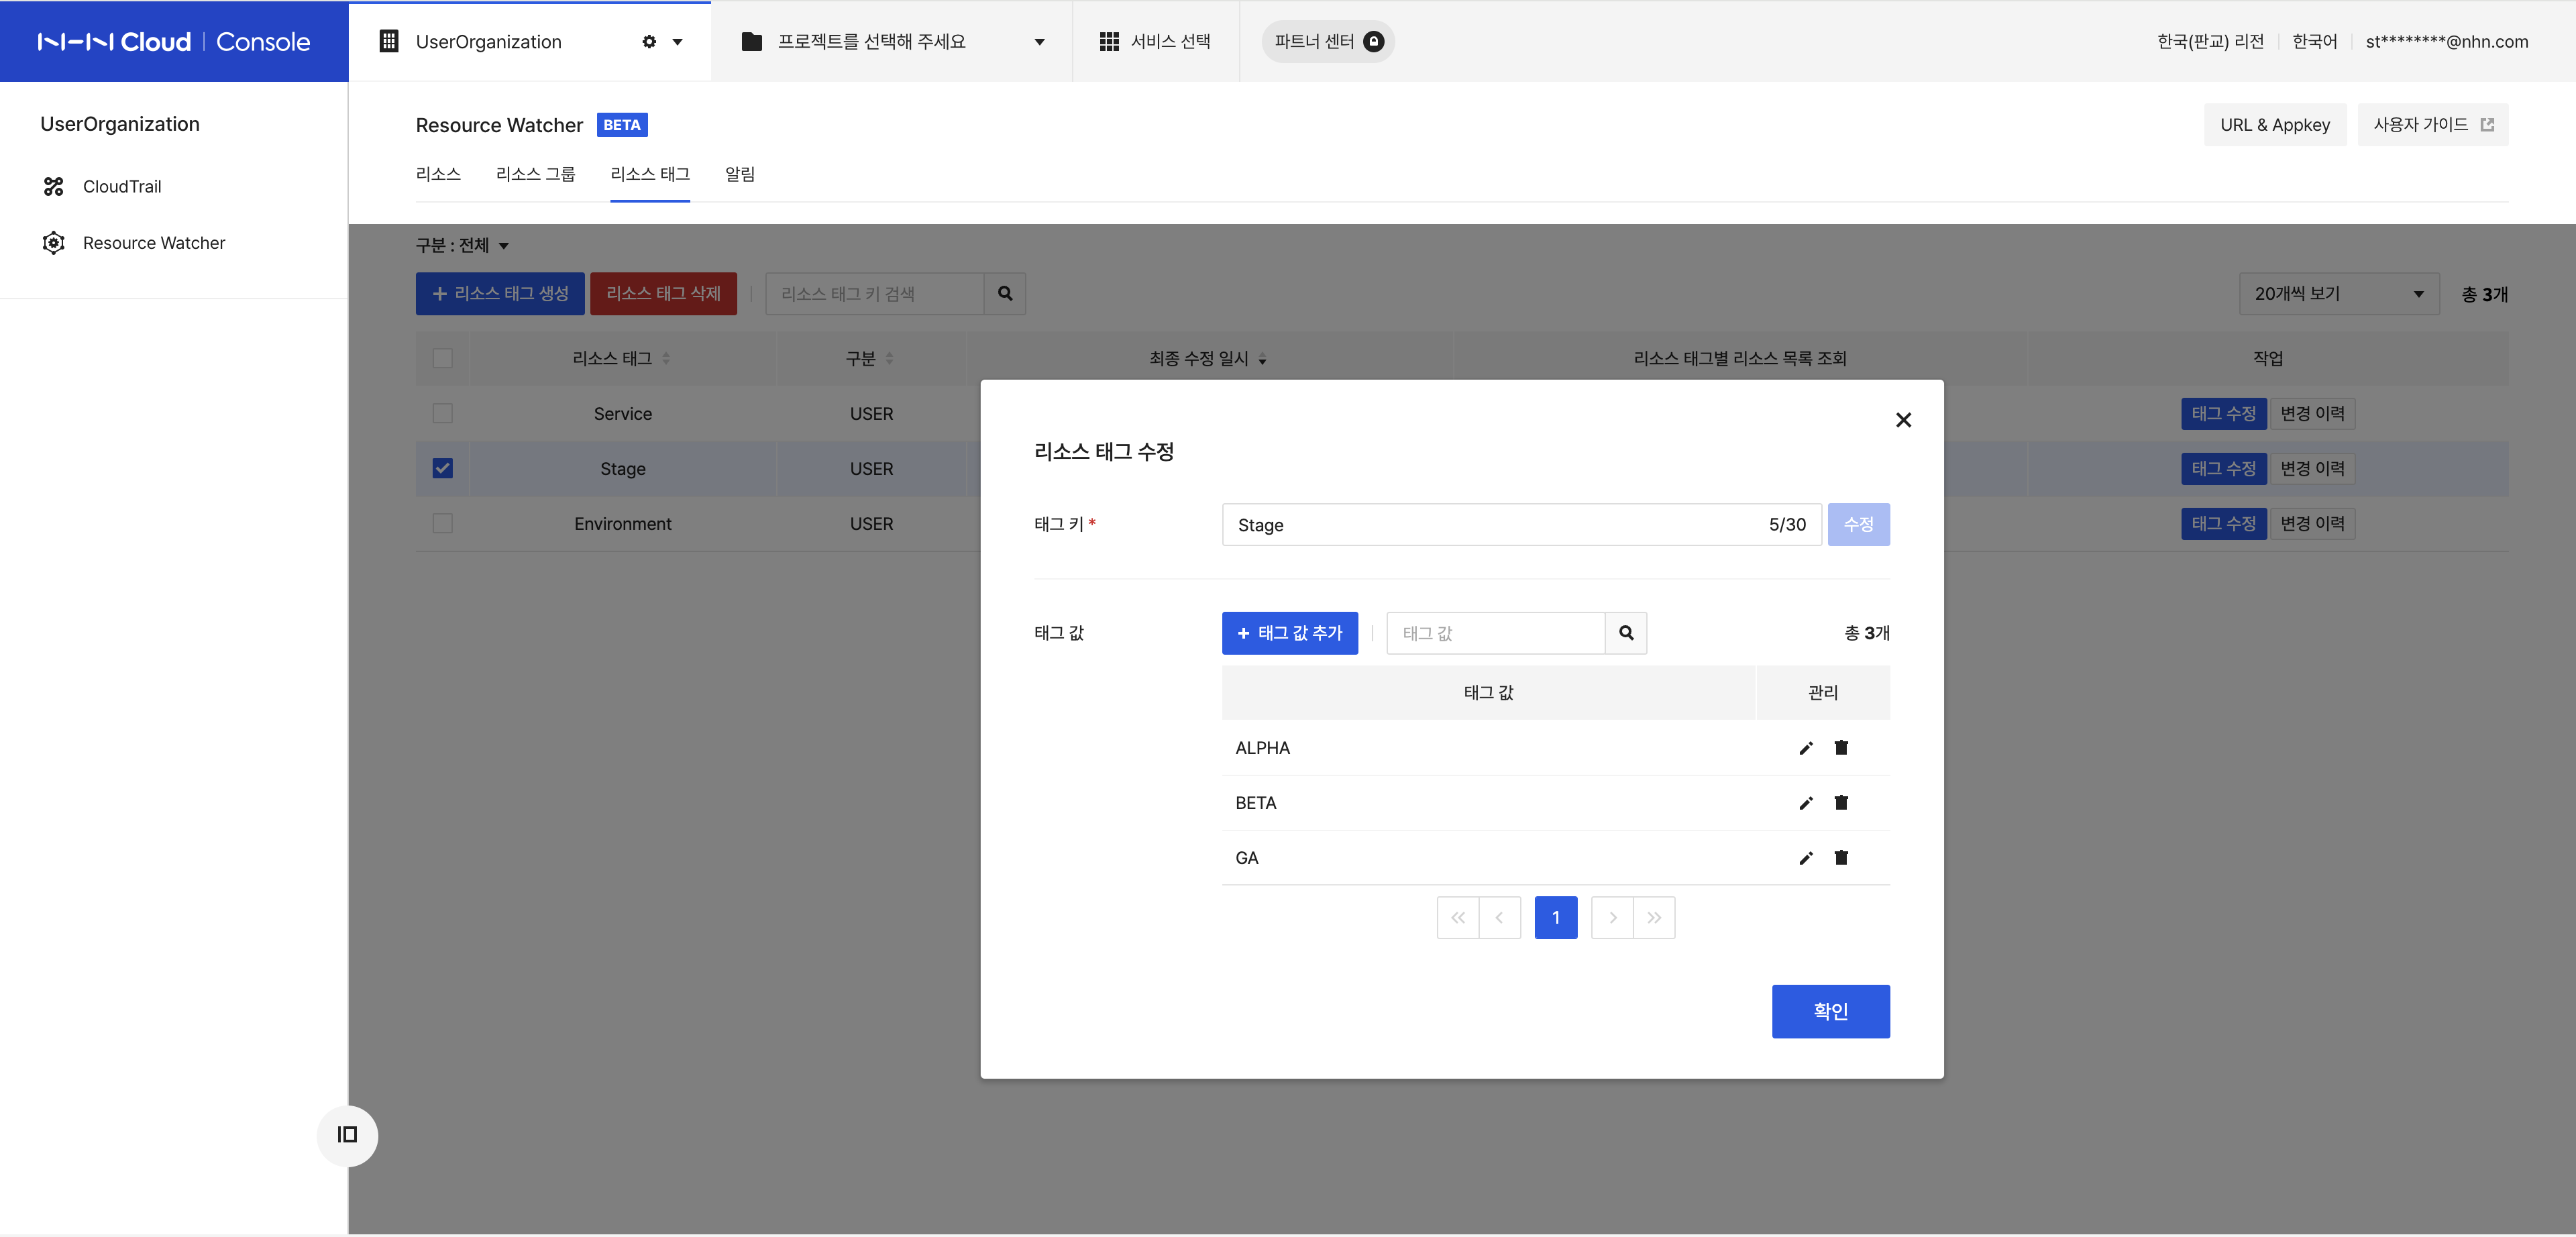The image size is (2576, 1237).
Task: Open URL & Appkey
Action: pos(2275,125)
